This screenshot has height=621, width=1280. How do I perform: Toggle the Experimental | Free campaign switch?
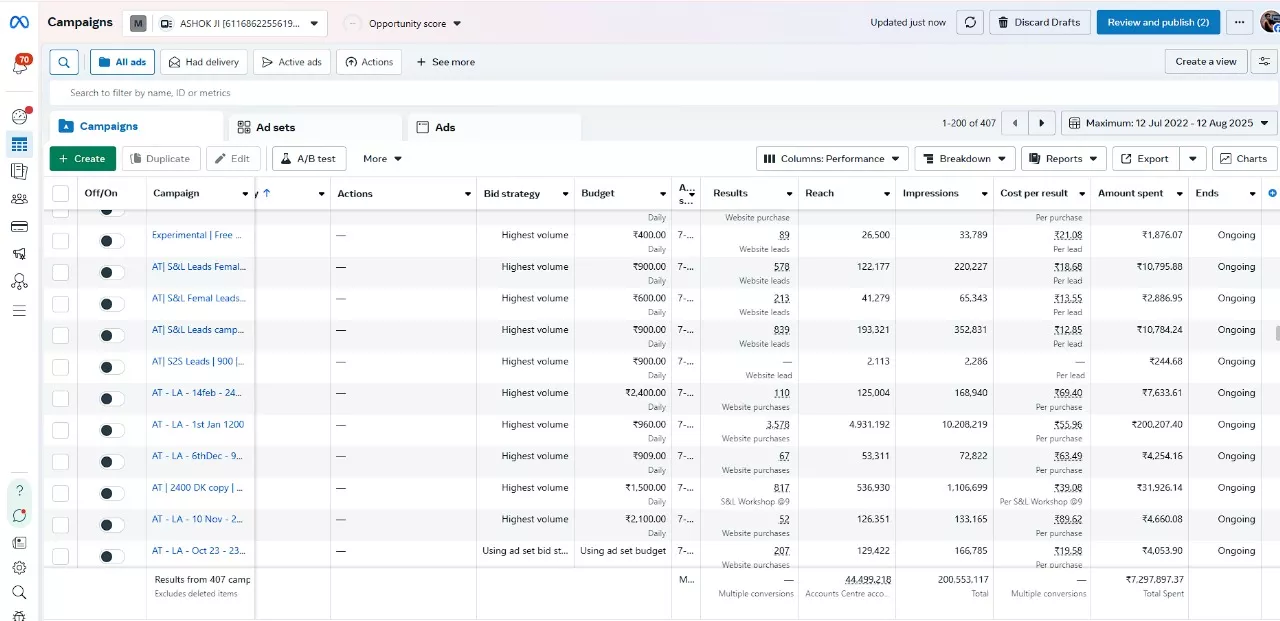112,240
